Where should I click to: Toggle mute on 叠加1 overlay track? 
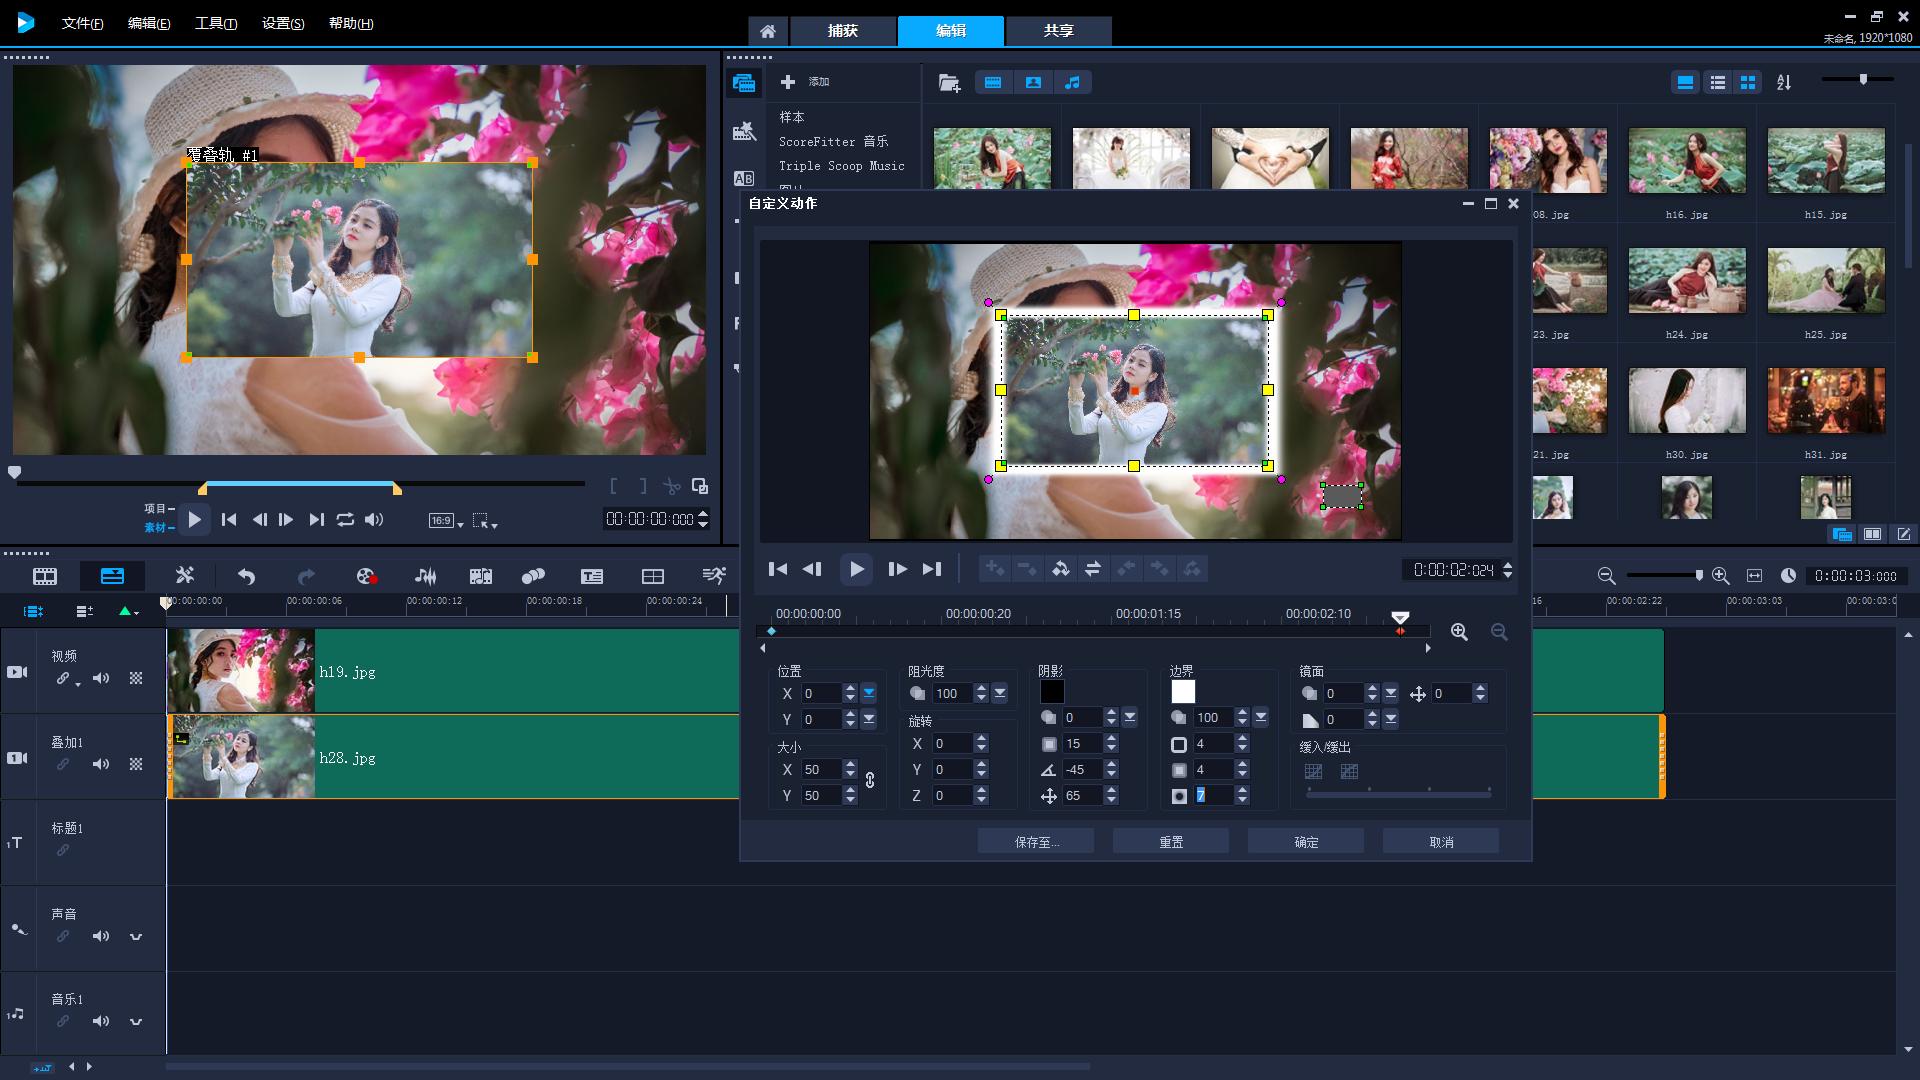coord(101,764)
